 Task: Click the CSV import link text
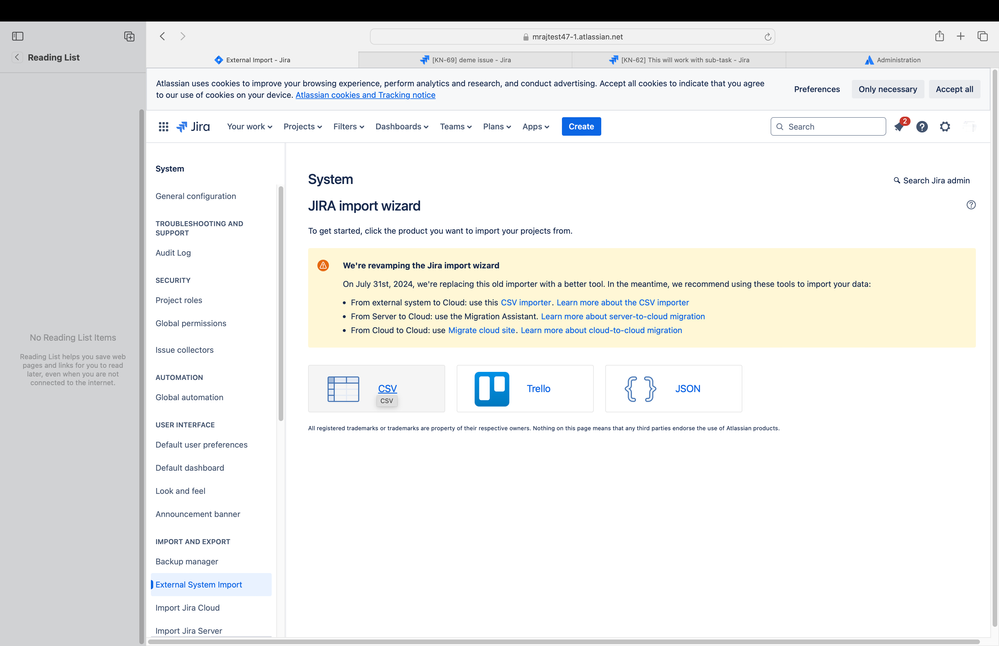coord(387,389)
